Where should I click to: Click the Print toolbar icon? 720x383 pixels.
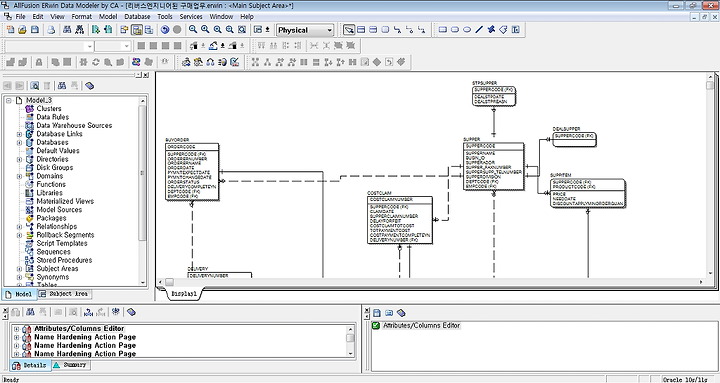click(x=51, y=30)
